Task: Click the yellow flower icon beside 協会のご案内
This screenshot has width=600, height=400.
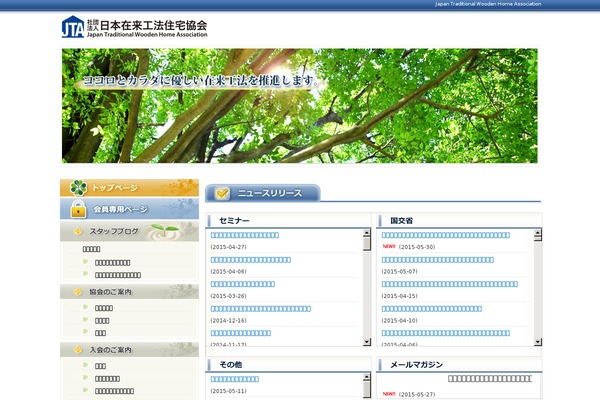Action: coord(78,292)
